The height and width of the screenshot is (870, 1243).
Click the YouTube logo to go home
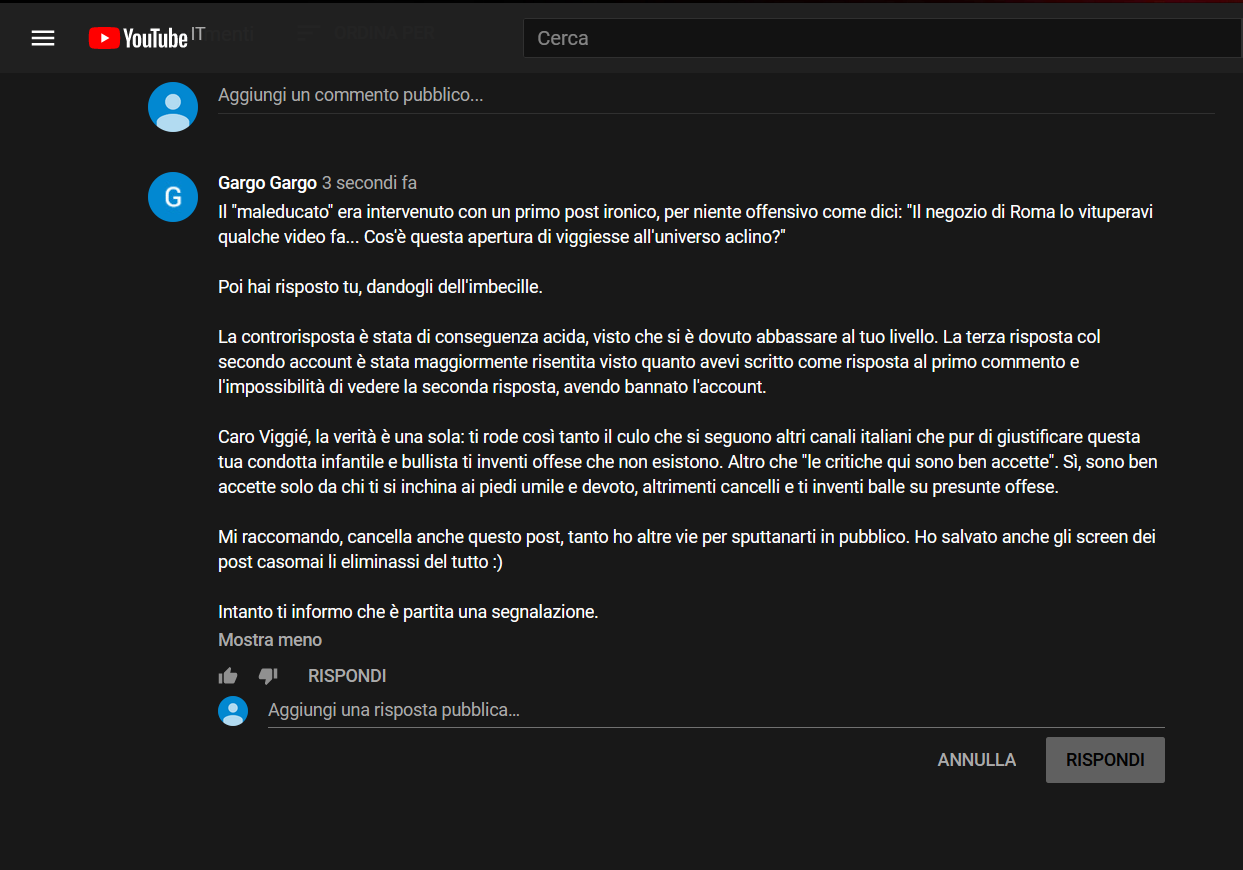(138, 38)
